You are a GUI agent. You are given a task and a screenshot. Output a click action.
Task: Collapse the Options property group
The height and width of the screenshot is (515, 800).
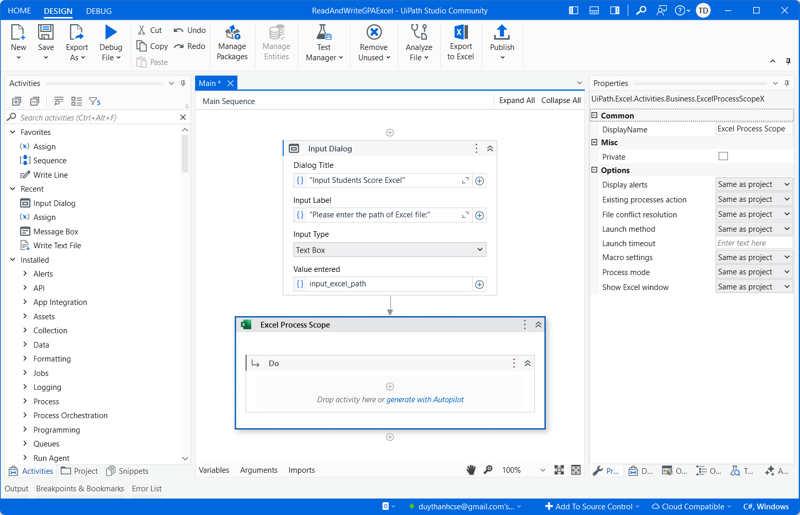click(x=594, y=170)
